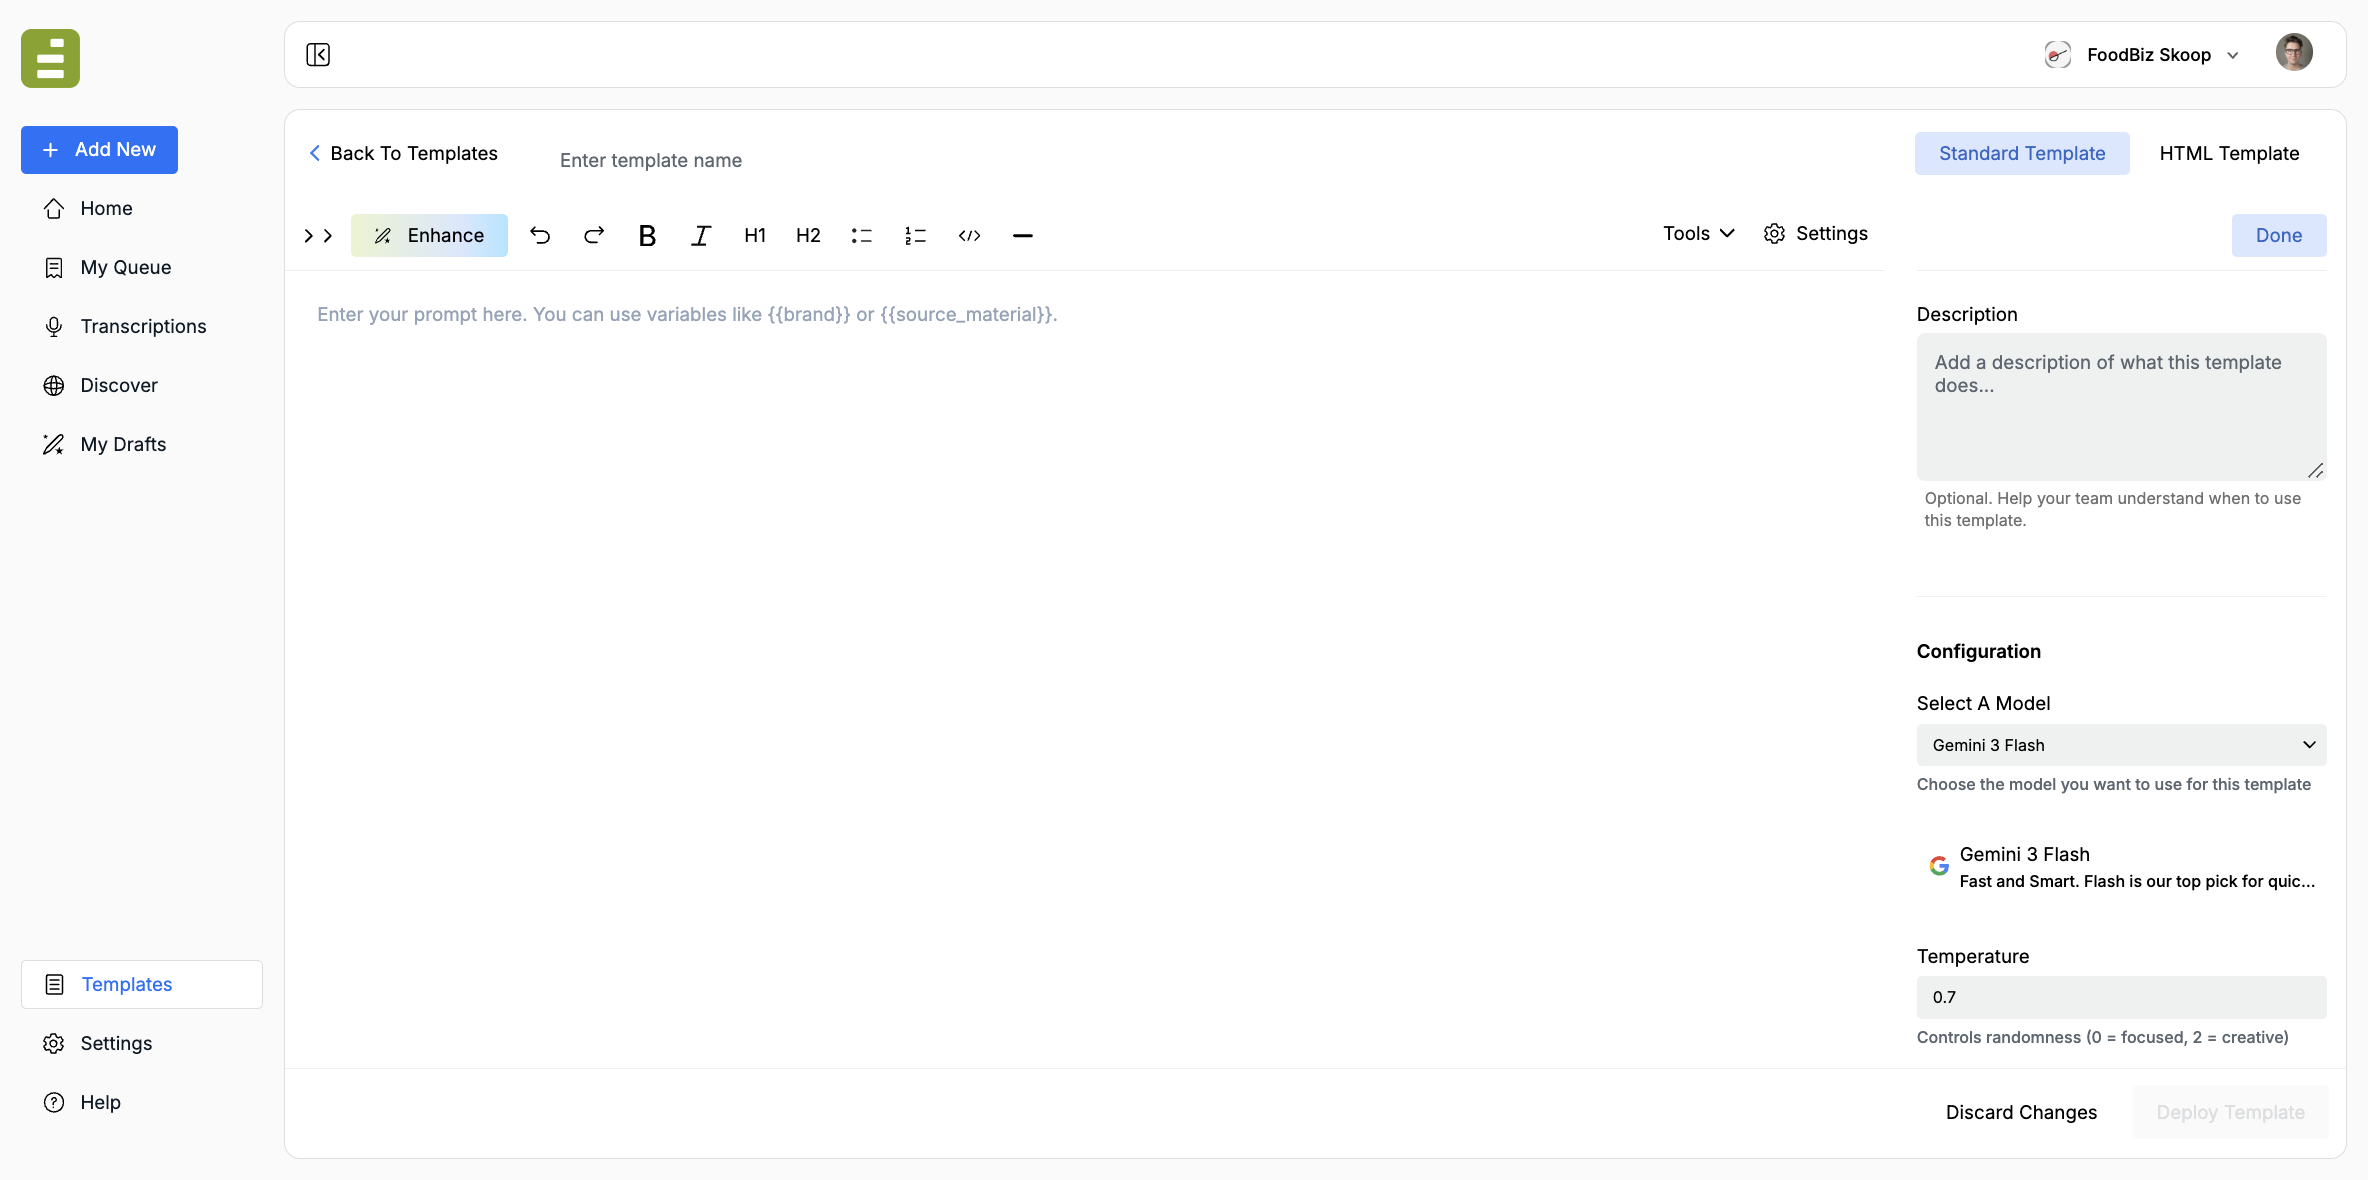The height and width of the screenshot is (1180, 2368).
Task: Switch to the HTML Template tab
Action: pyautogui.click(x=2229, y=153)
